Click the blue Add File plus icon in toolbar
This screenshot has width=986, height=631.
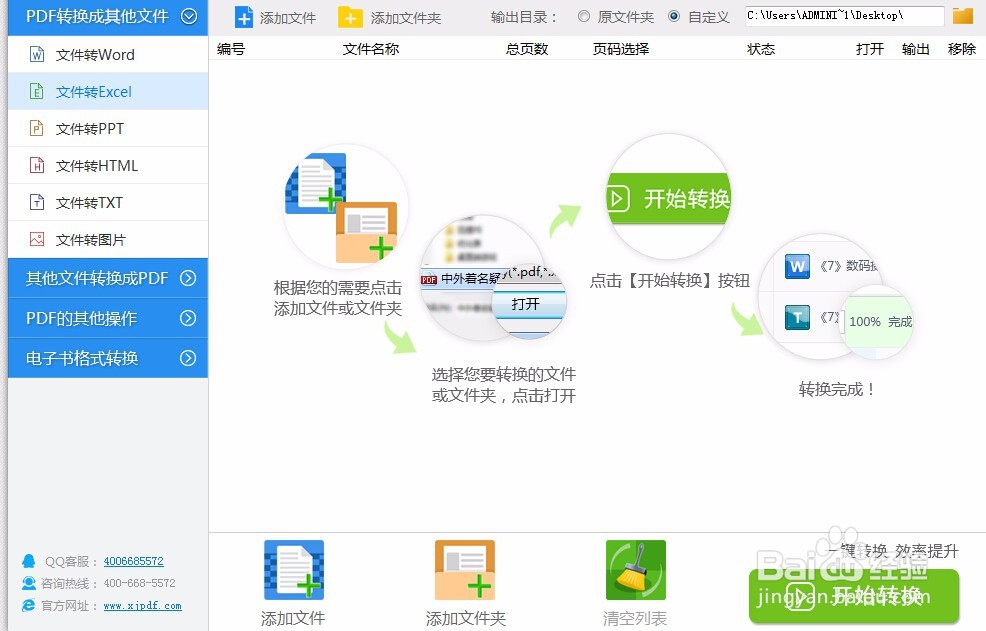click(x=244, y=17)
